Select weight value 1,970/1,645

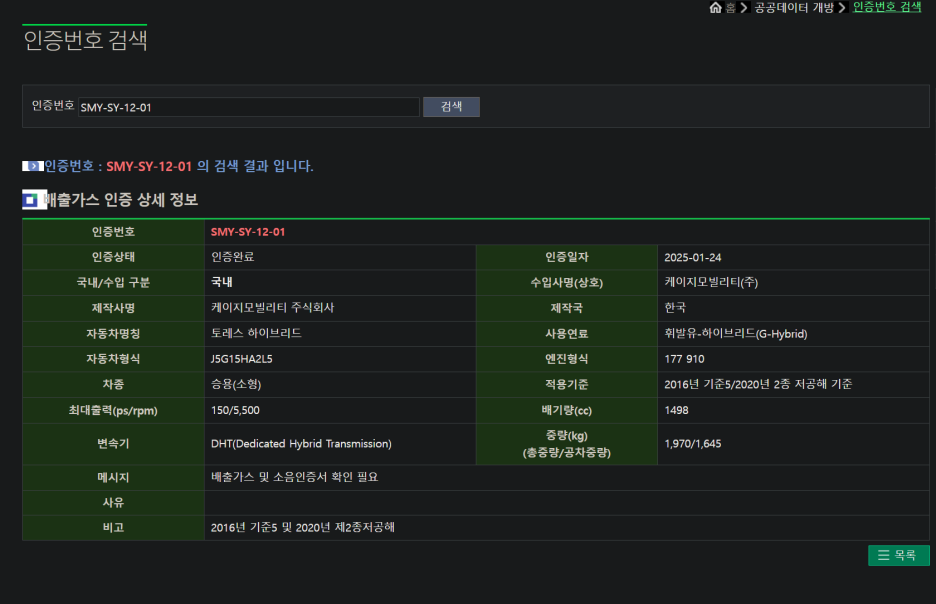[x=692, y=443]
